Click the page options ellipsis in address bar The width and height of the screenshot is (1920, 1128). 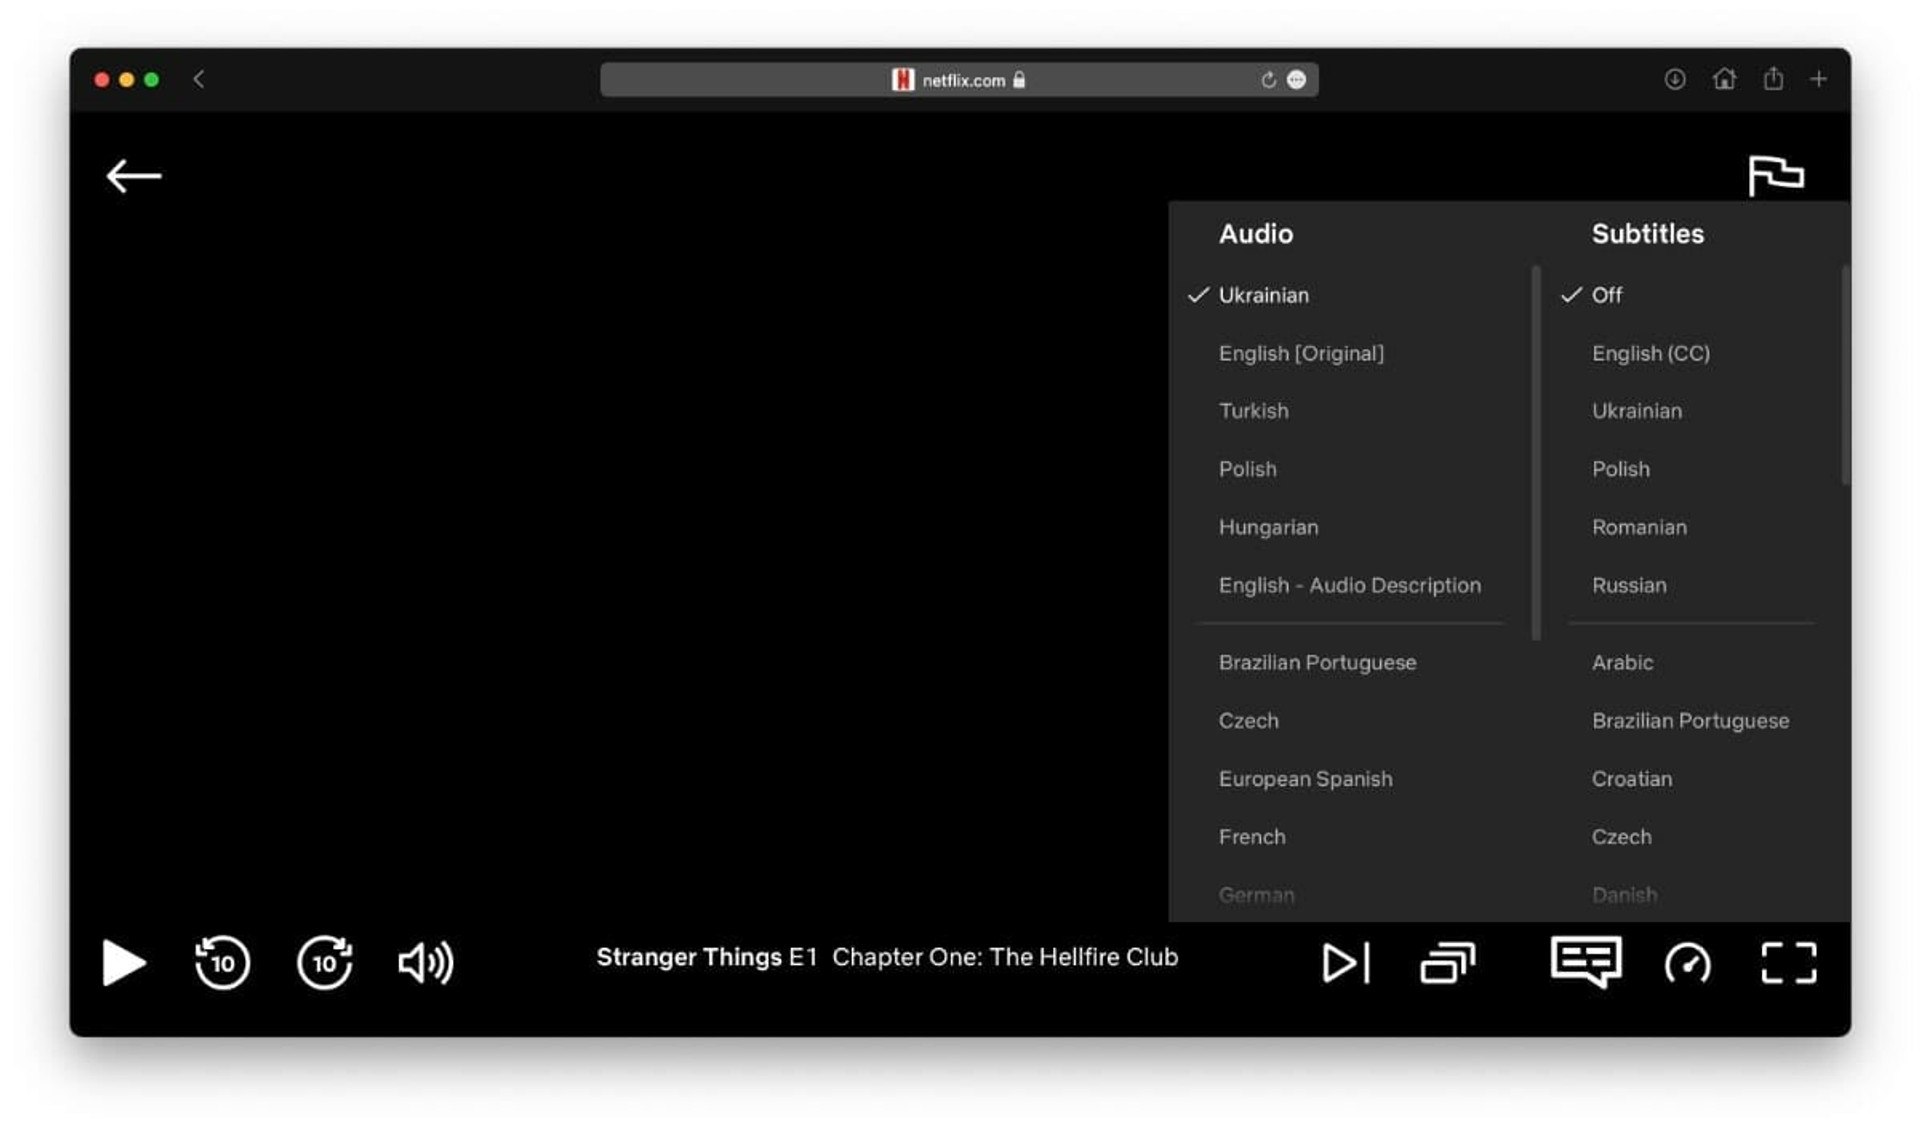[1296, 80]
